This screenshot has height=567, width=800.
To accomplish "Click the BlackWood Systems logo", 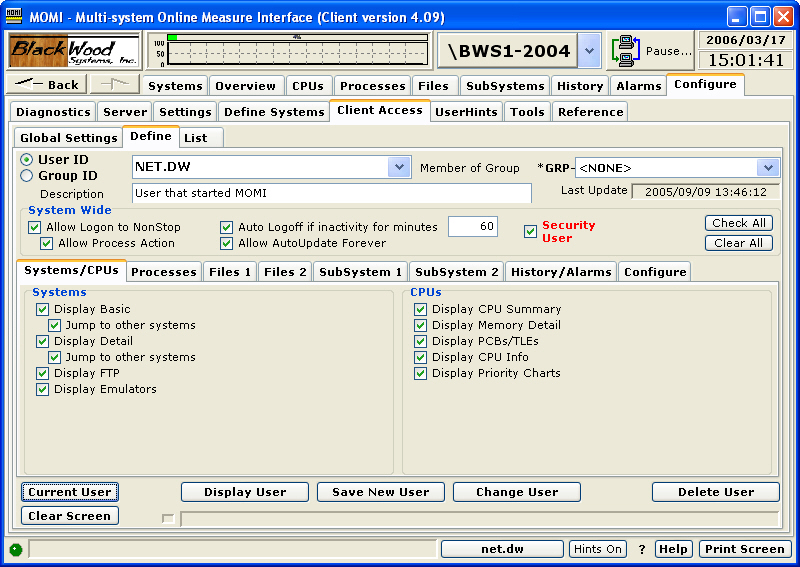I will pyautogui.click(x=75, y=50).
